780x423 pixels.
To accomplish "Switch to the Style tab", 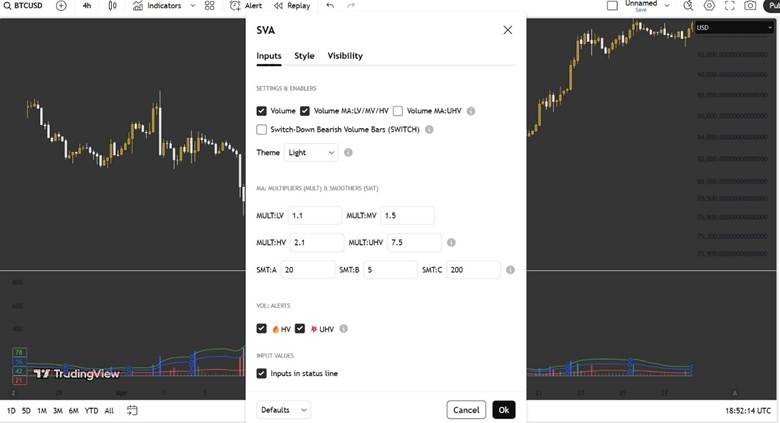I will point(304,56).
